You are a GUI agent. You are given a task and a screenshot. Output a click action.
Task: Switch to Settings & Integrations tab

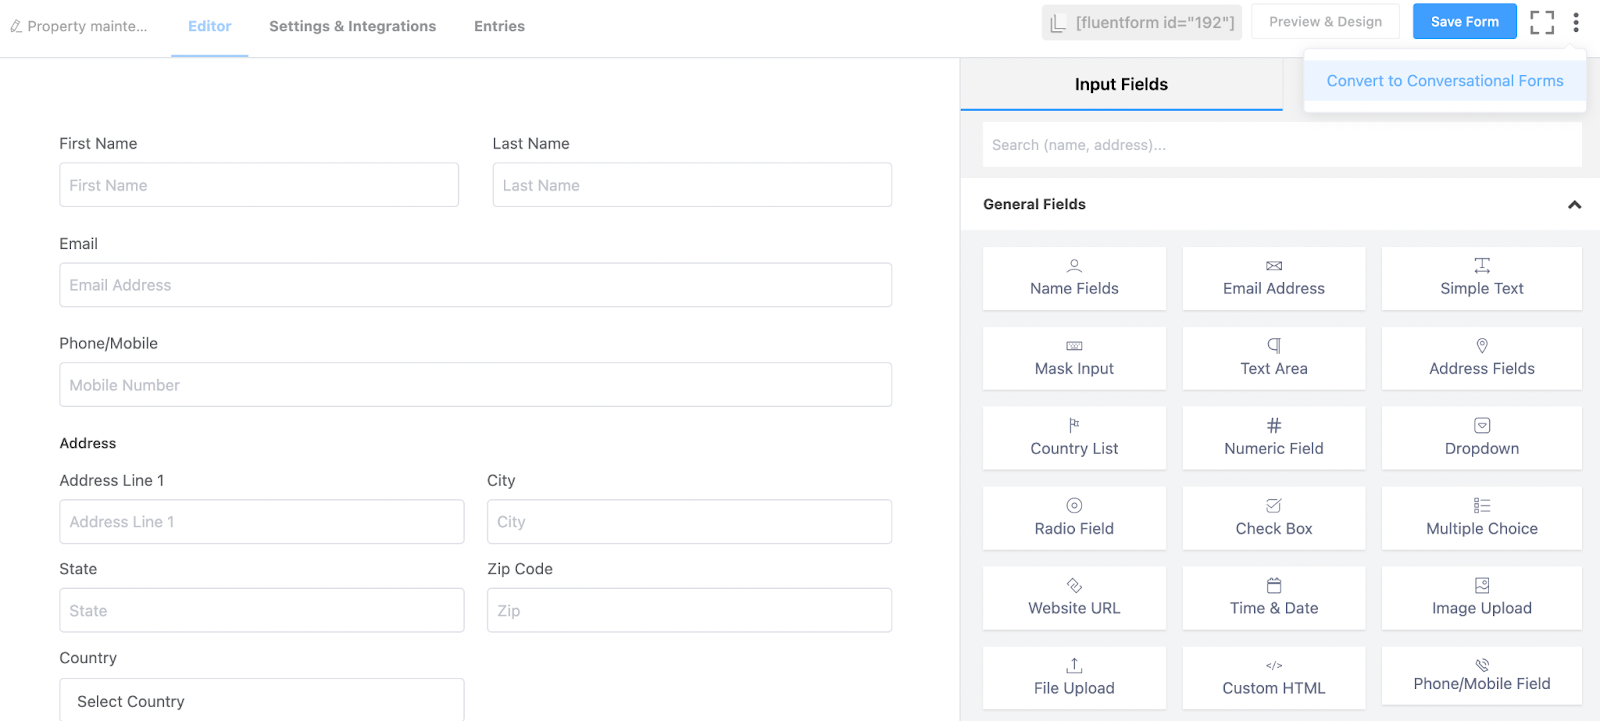[352, 26]
